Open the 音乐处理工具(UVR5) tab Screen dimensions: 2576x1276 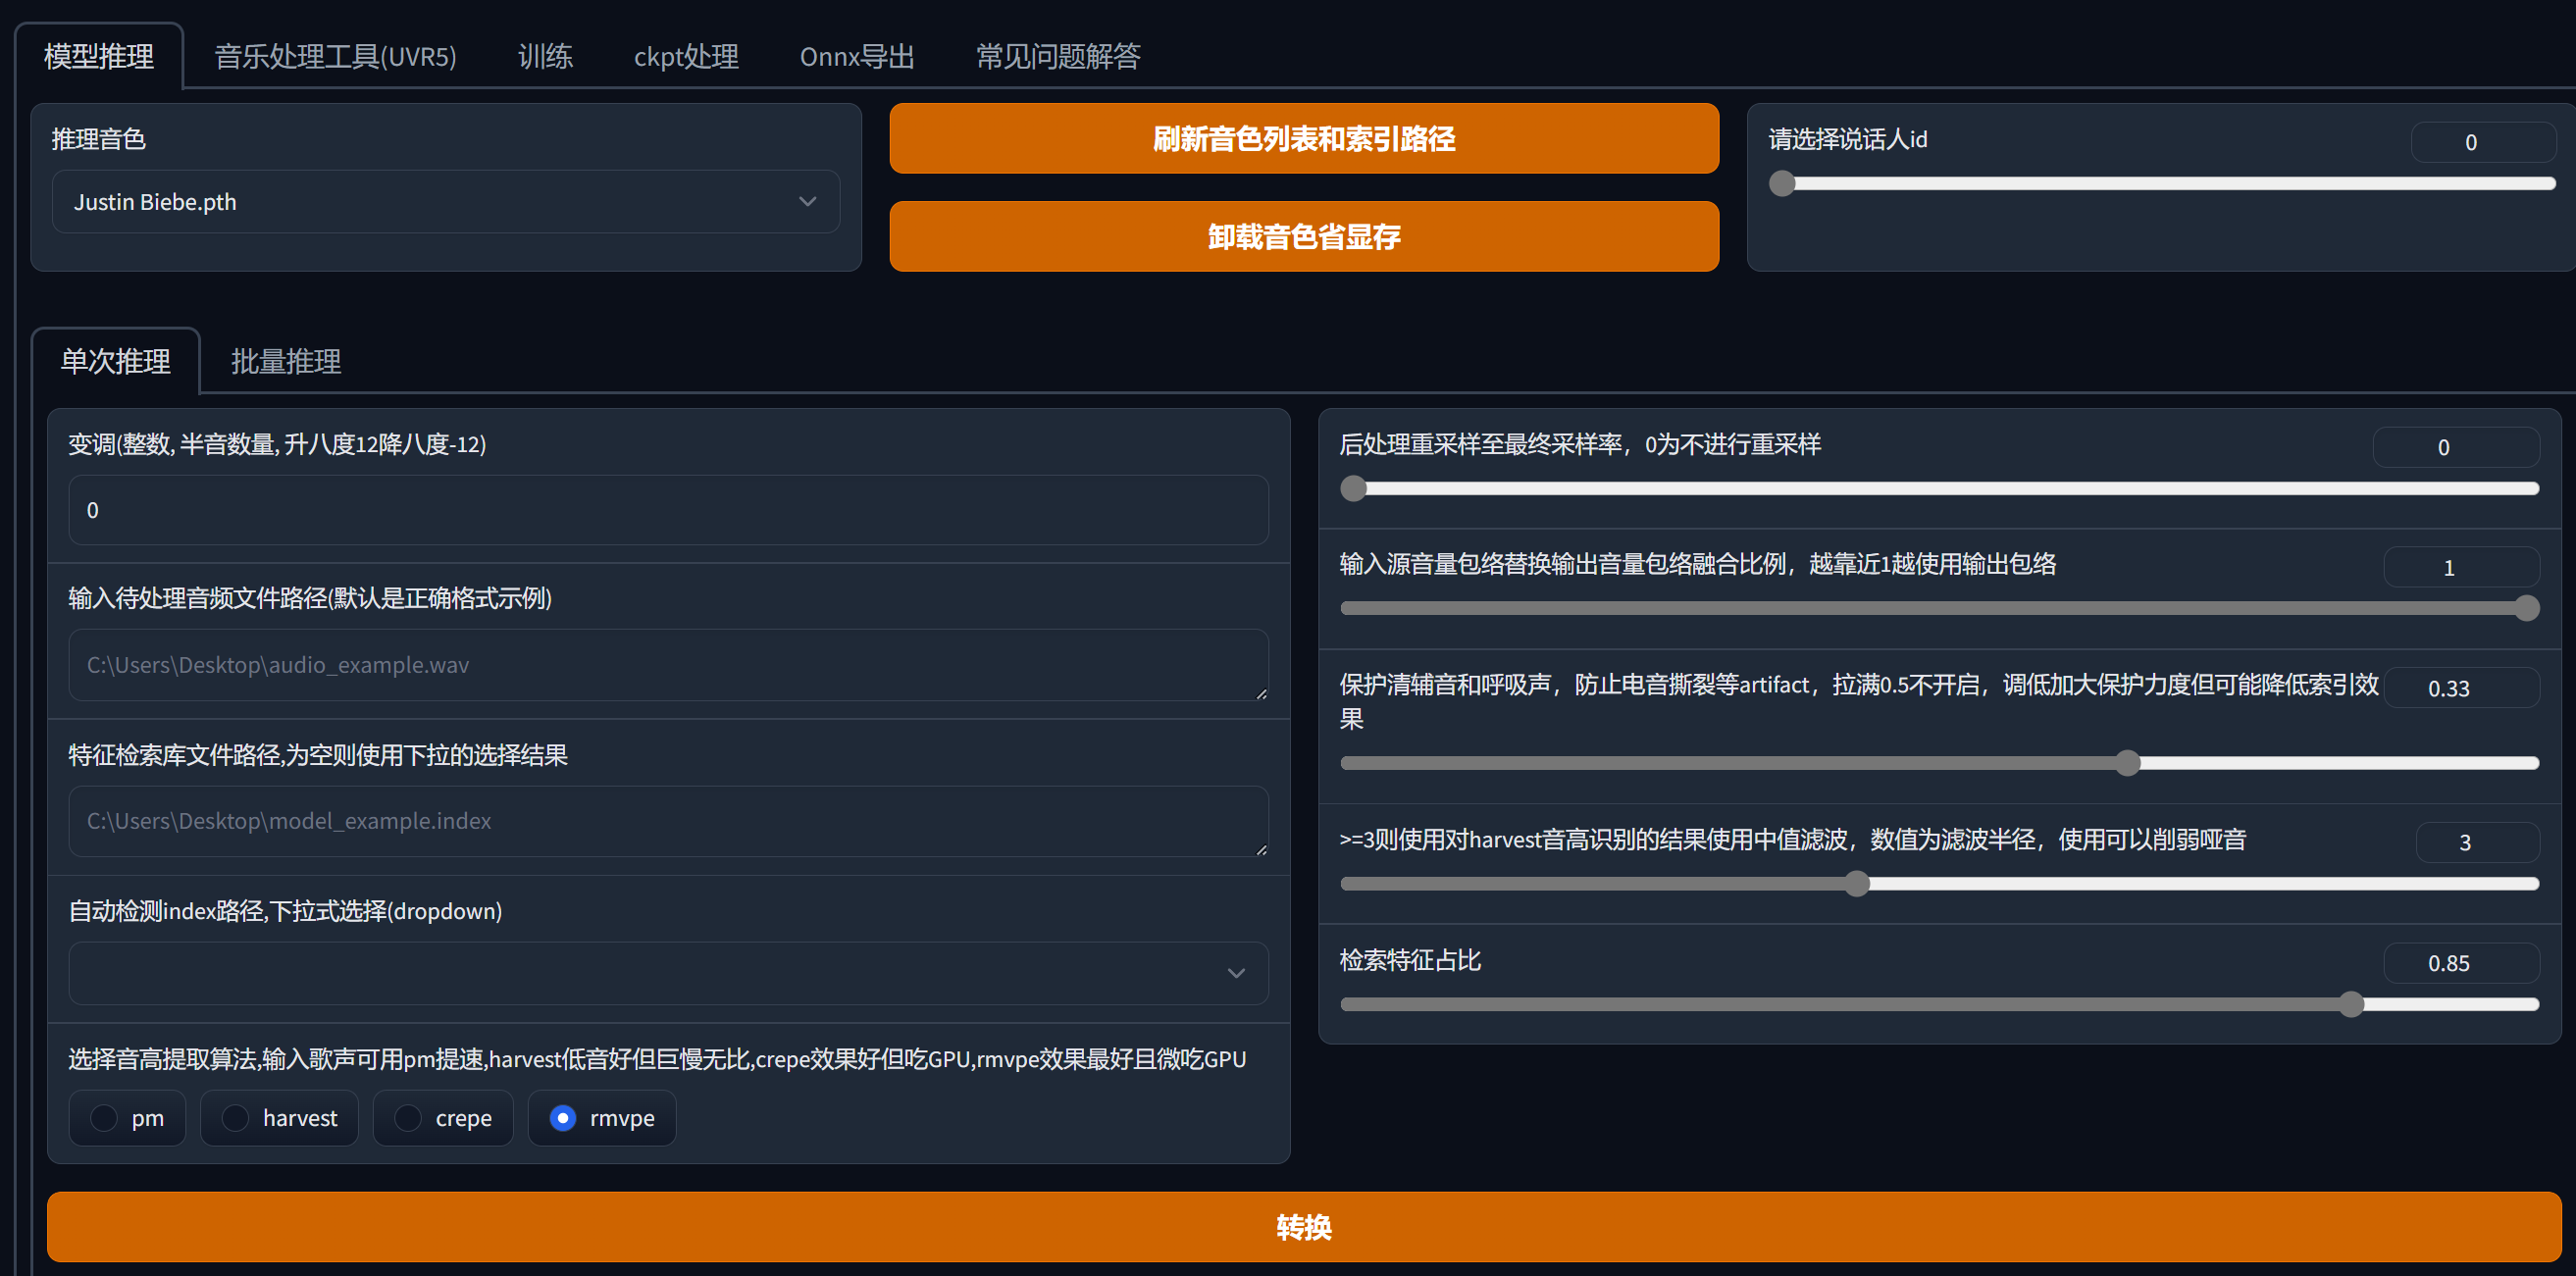tap(335, 56)
